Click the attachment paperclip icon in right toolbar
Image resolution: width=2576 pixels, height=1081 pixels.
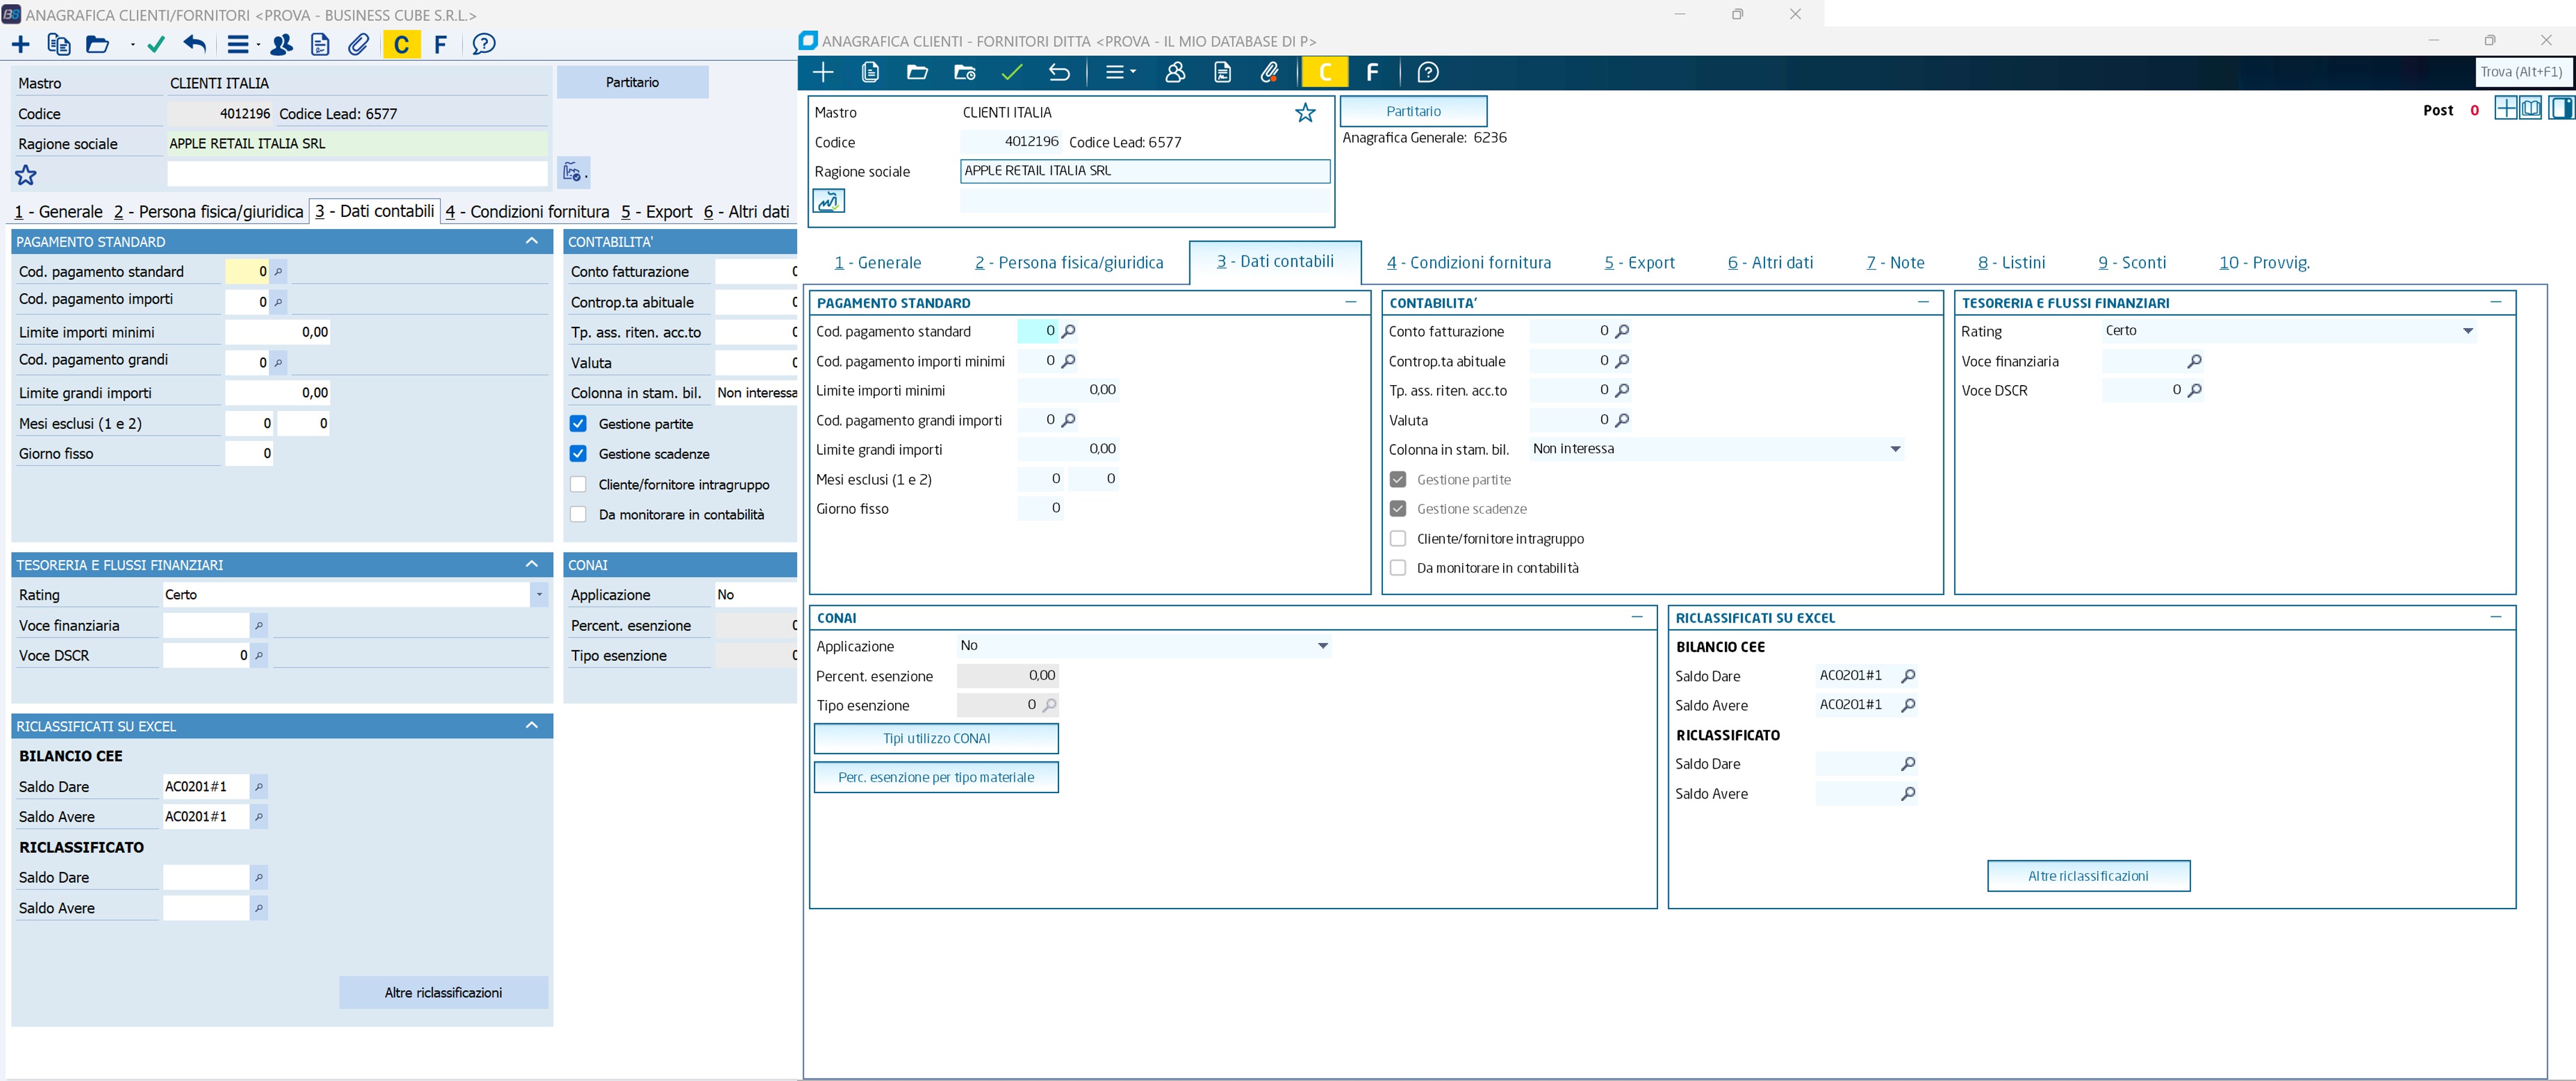[x=1269, y=72]
